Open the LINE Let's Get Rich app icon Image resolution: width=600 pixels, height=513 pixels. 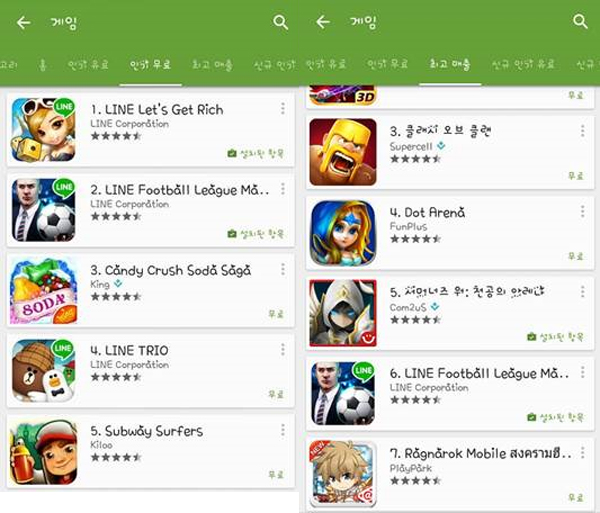pos(43,130)
